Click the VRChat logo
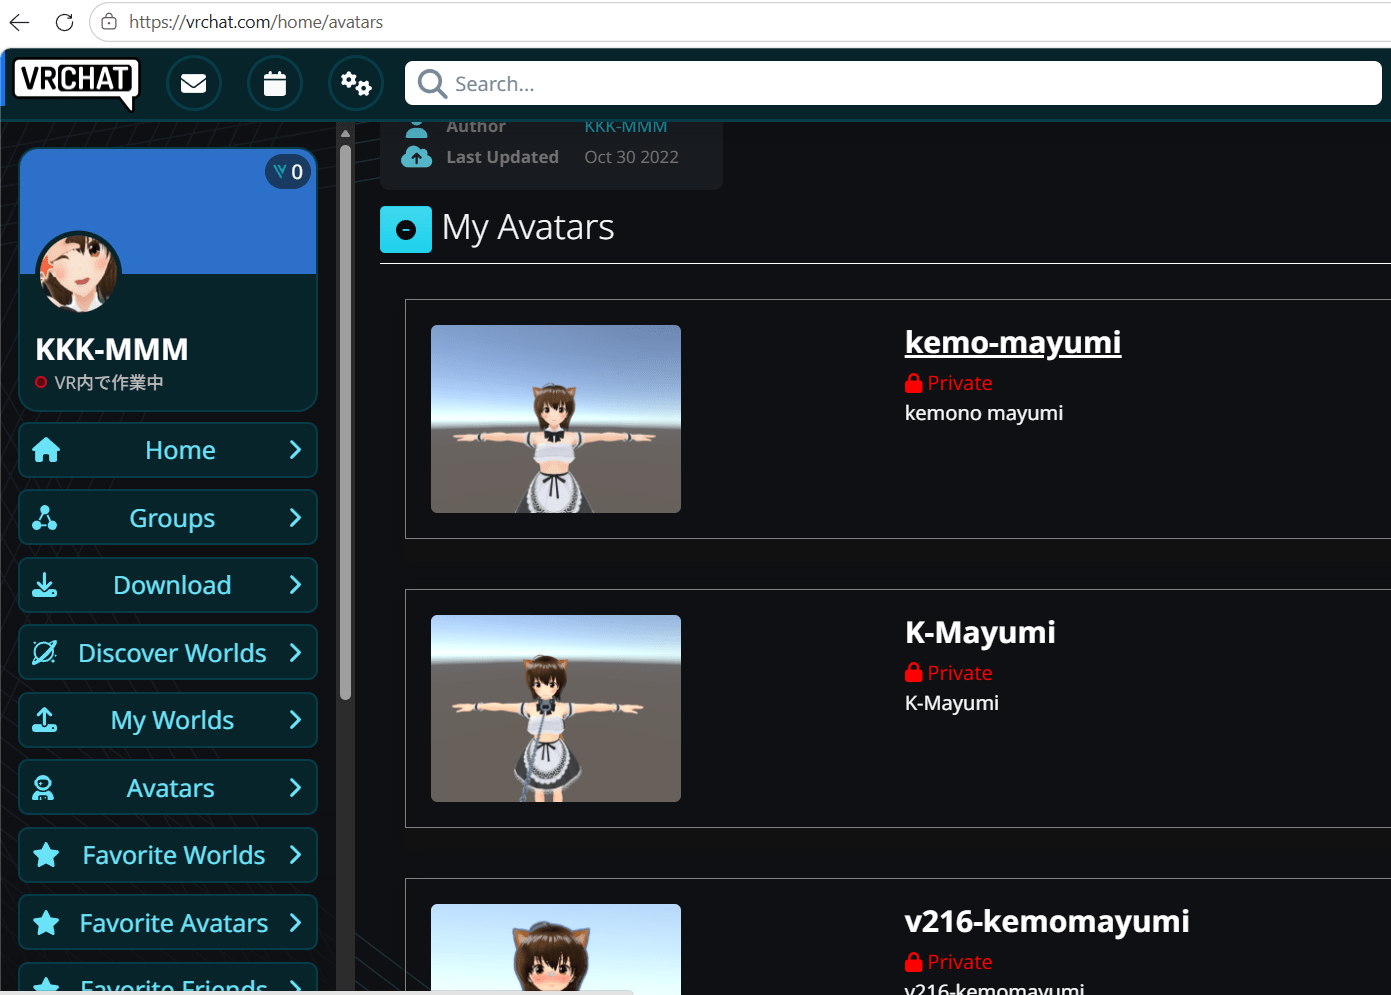 point(76,82)
